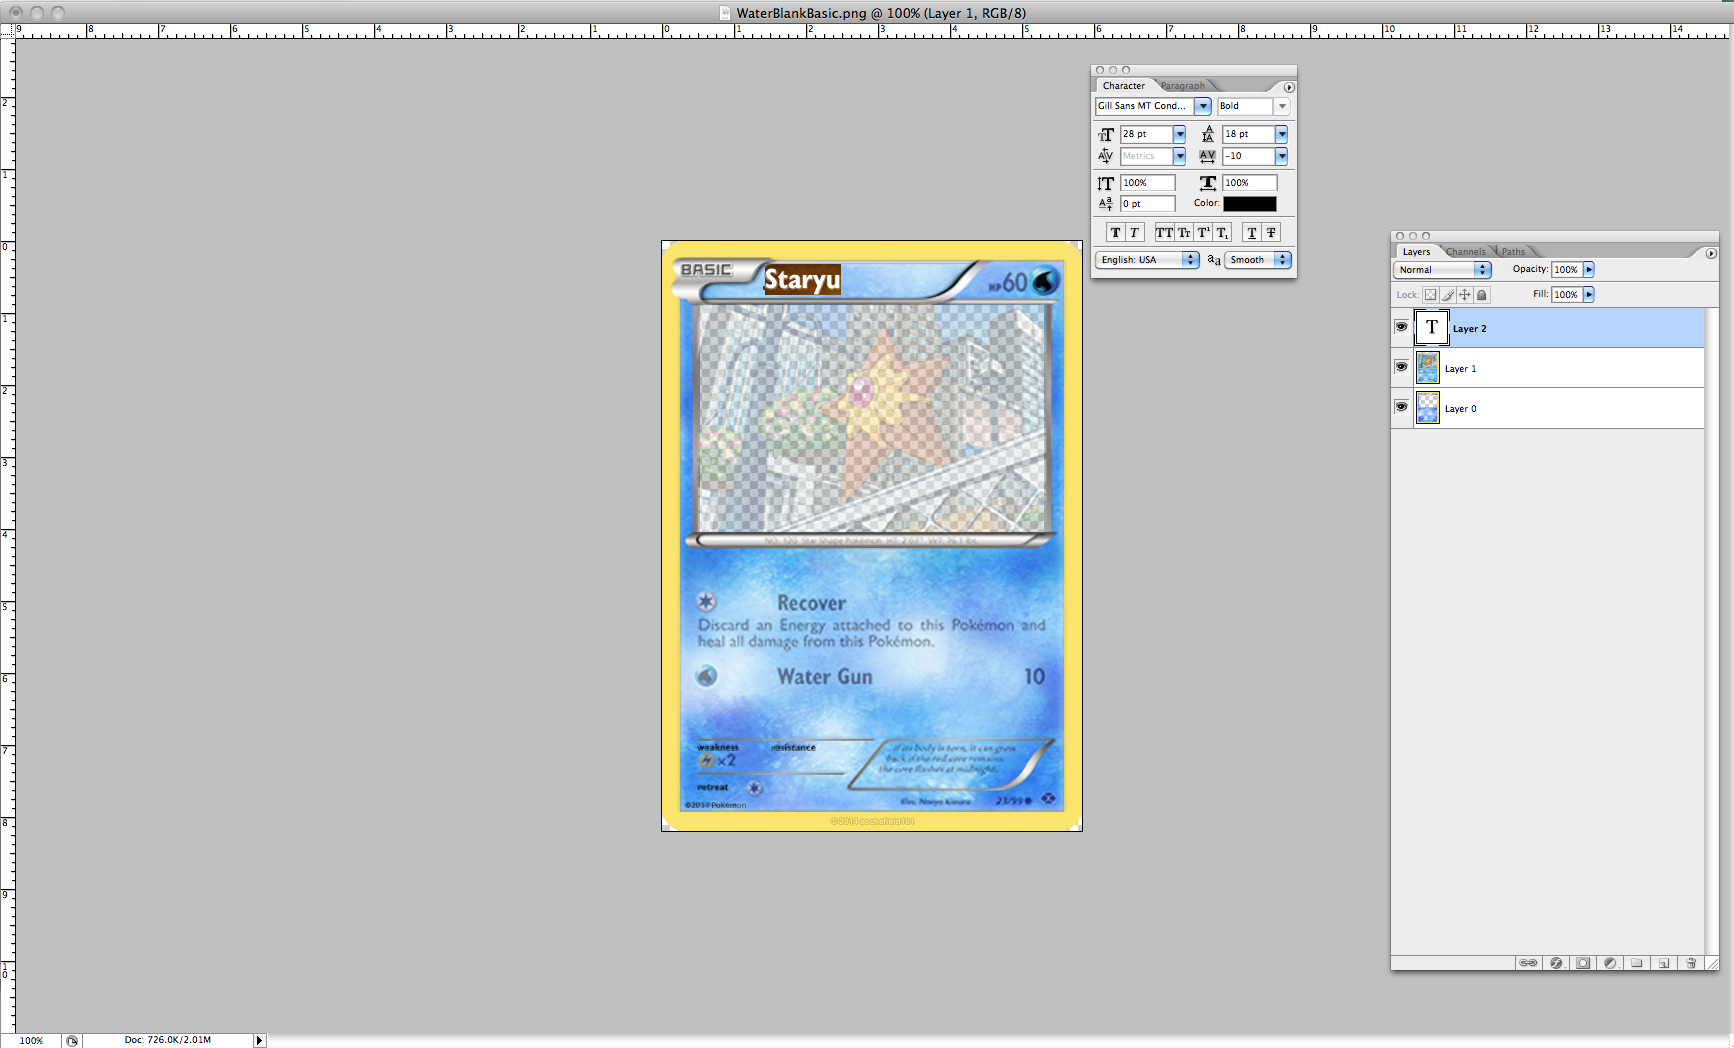
Task: Click the Fill 100% field
Action: (1566, 294)
